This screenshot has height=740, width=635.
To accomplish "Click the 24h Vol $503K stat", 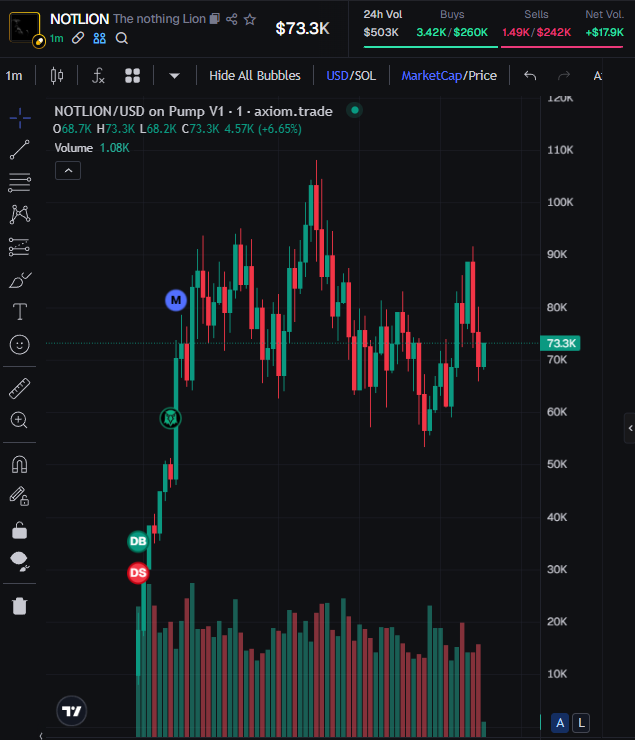I will coord(383,24).
